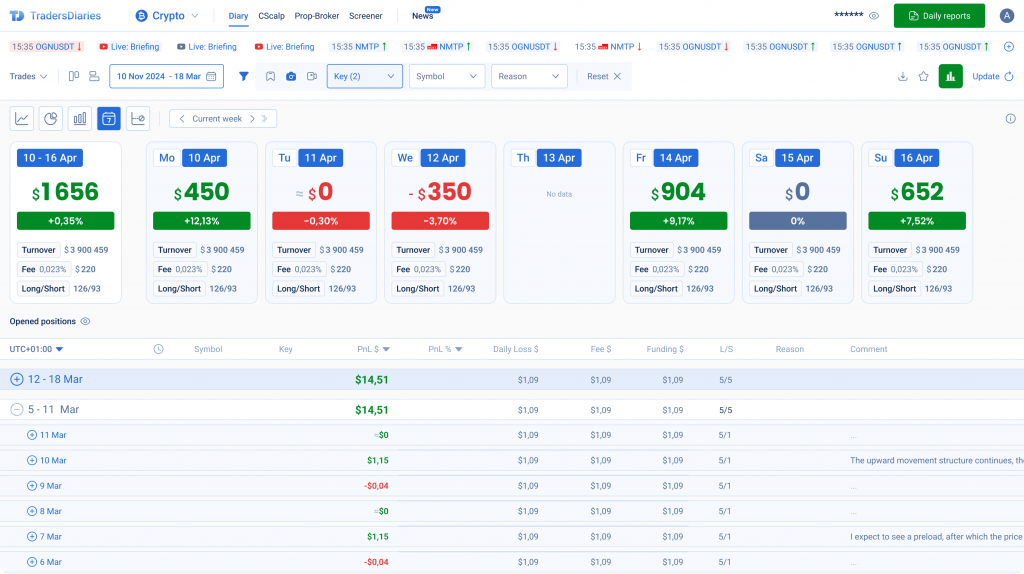The width and height of the screenshot is (1024, 574).
Task: Click the camera screenshot filter icon
Action: tap(291, 76)
